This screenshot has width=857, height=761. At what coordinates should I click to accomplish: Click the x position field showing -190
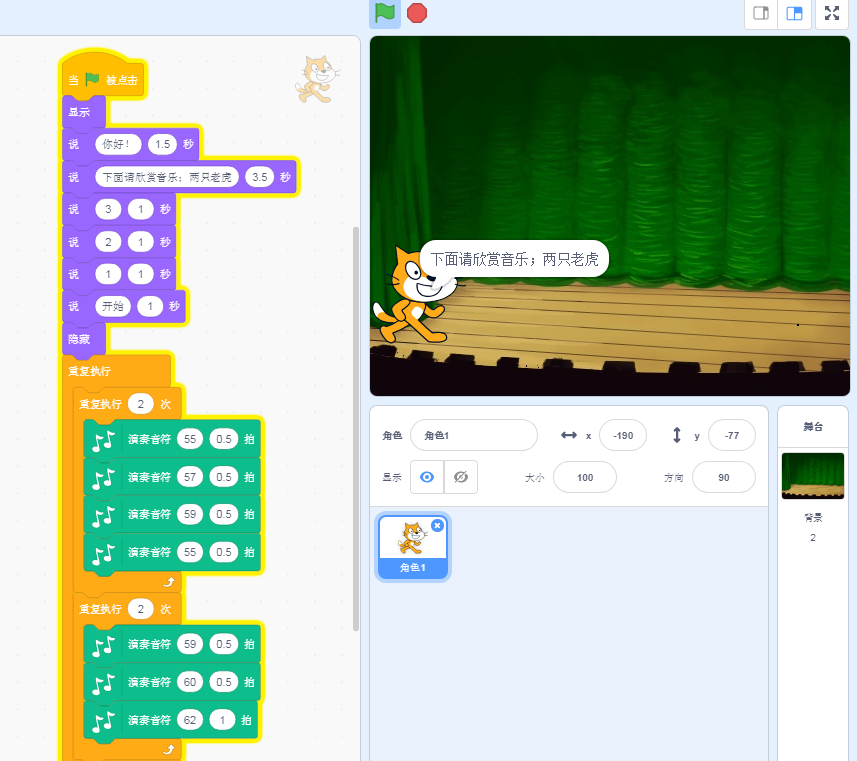(623, 435)
